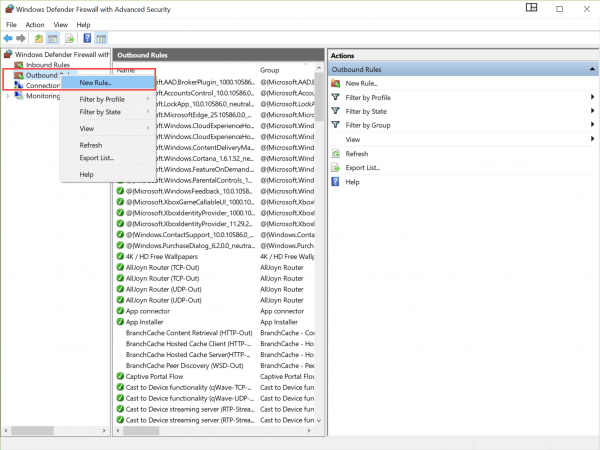Click the Help icon in Actions pane
Image resolution: width=600 pixels, height=450 pixels.
coord(336,182)
